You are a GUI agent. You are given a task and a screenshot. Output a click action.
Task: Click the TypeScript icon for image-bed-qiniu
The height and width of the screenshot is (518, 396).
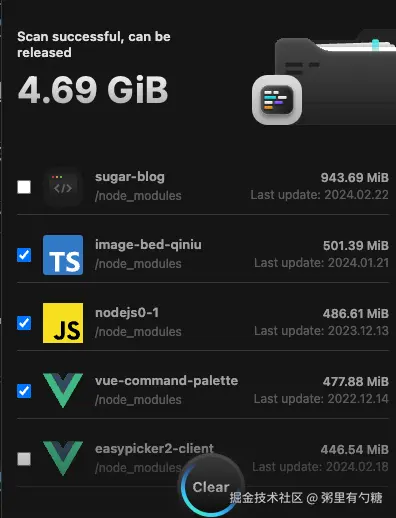63,255
